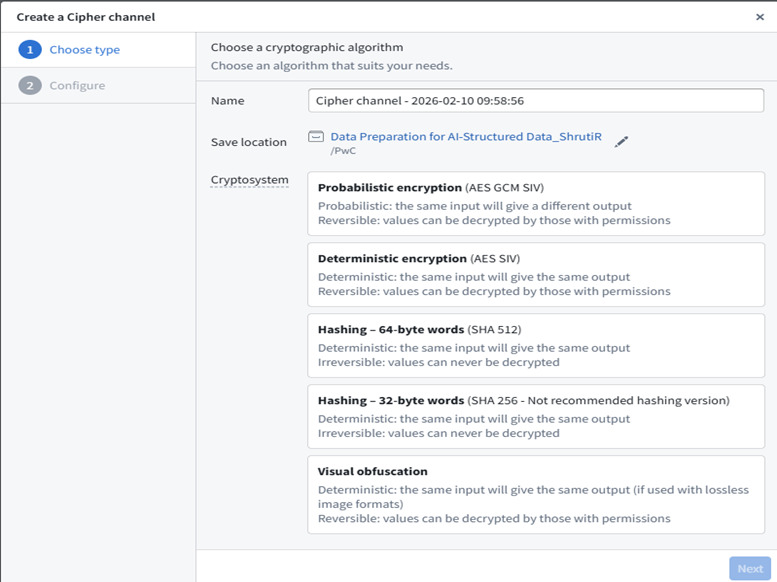
Task: Choose the Visual obfuscation cryptosystem
Action: tap(536, 494)
